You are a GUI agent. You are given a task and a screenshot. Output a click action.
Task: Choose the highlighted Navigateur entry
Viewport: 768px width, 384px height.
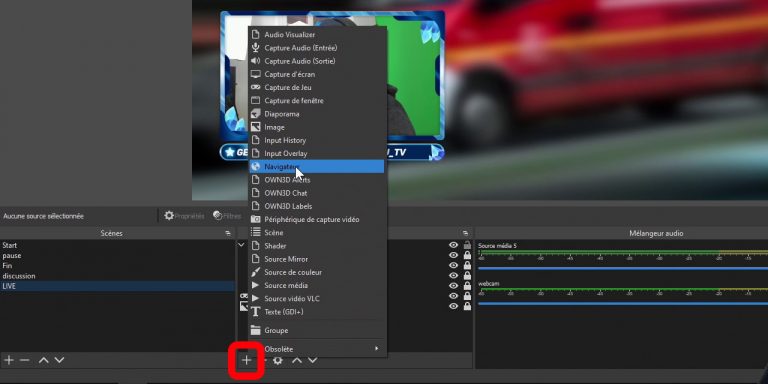click(317, 167)
